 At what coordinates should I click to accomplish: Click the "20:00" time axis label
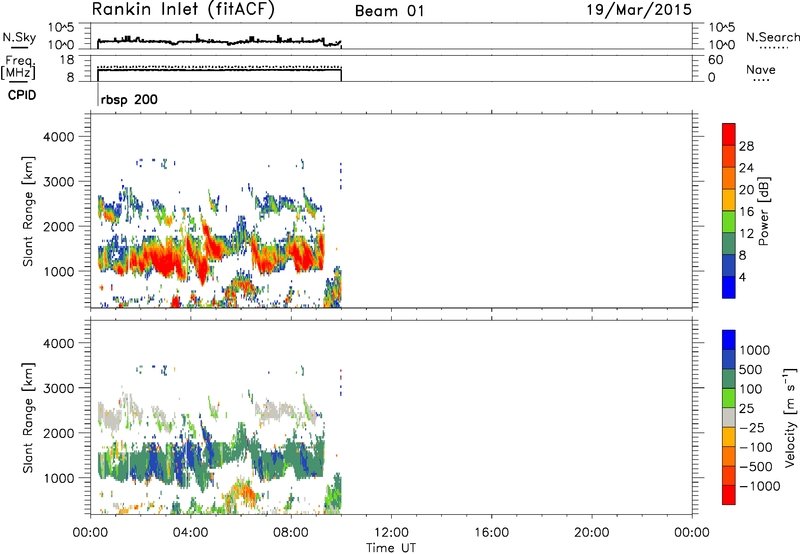point(591,533)
